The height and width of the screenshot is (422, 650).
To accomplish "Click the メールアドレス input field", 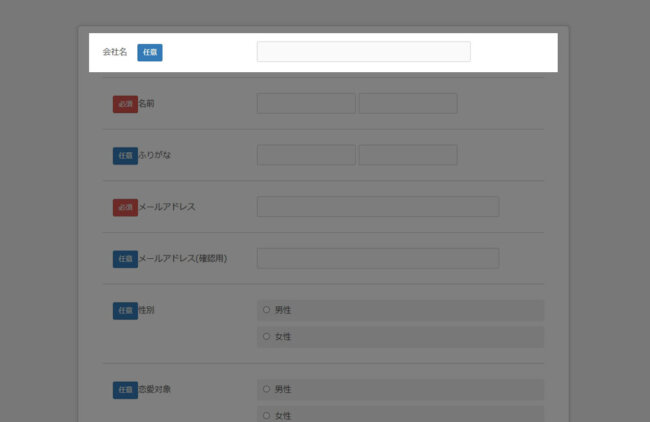I will [x=377, y=207].
